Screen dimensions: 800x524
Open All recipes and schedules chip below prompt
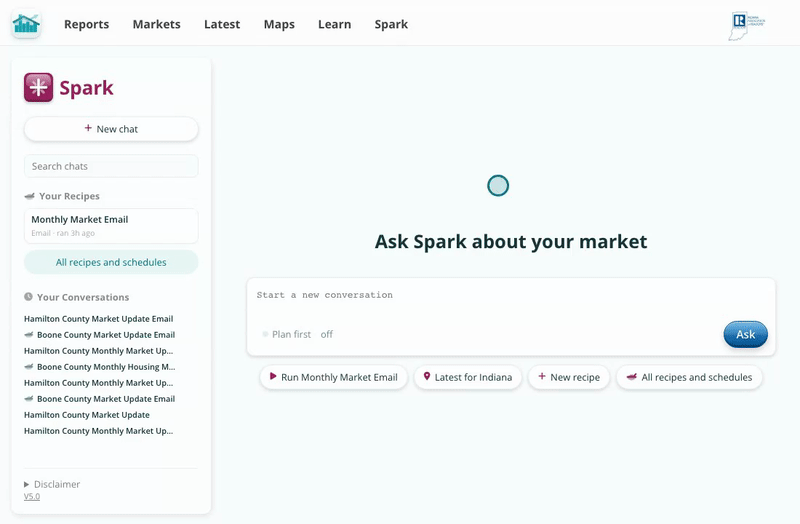[x=689, y=378]
